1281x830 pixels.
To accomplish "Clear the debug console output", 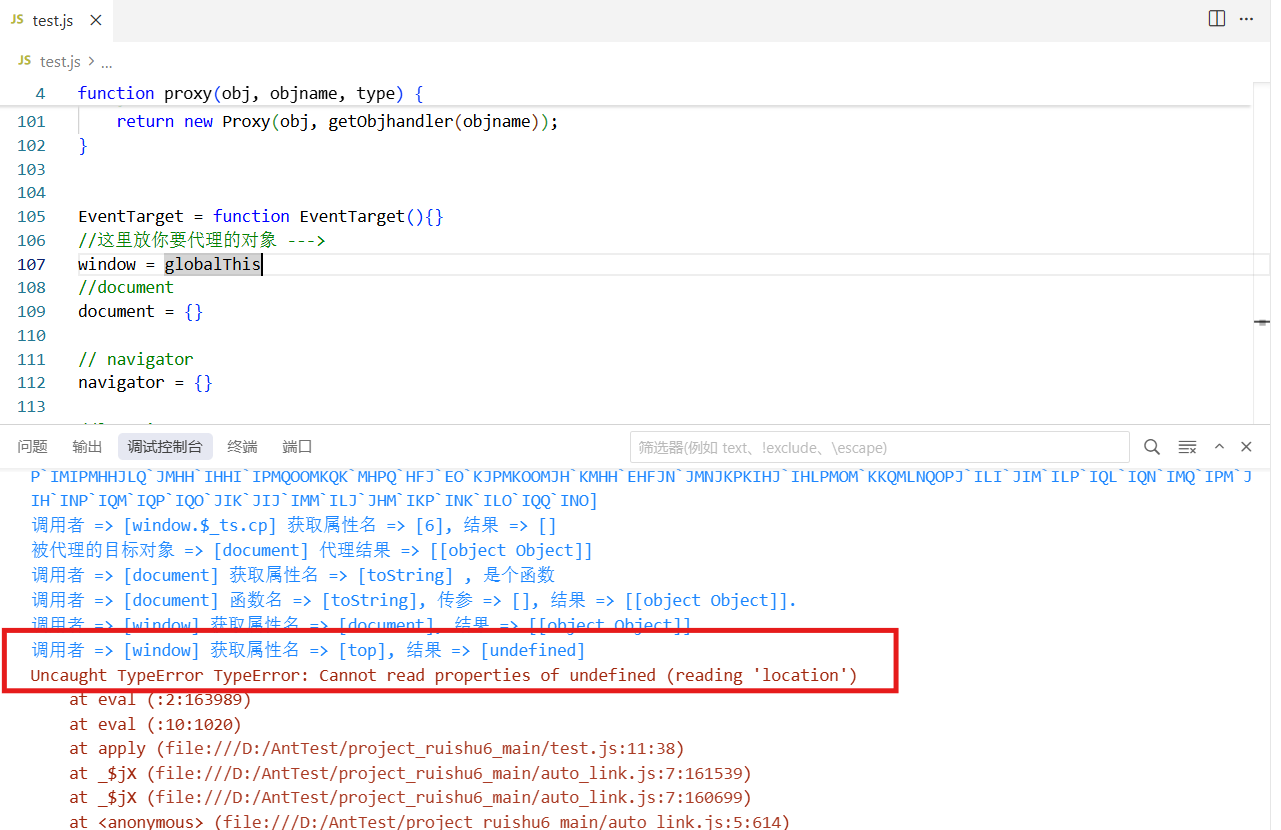I will (1187, 447).
